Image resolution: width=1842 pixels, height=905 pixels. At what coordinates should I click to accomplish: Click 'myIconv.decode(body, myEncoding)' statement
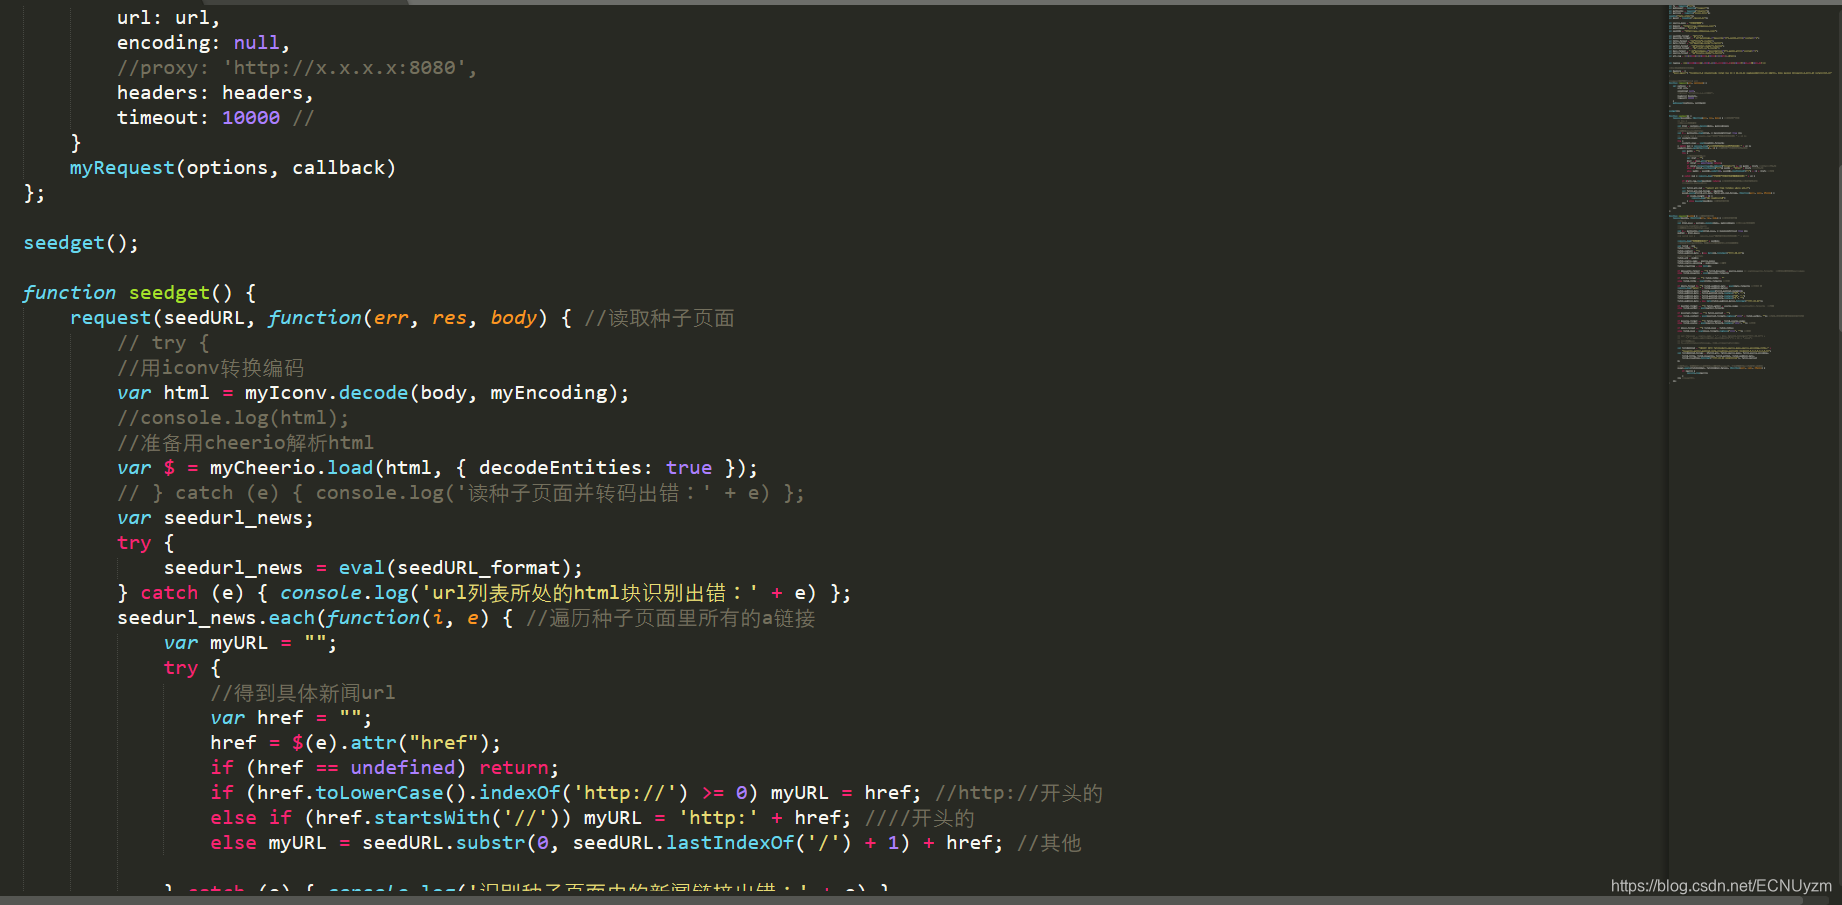(373, 393)
